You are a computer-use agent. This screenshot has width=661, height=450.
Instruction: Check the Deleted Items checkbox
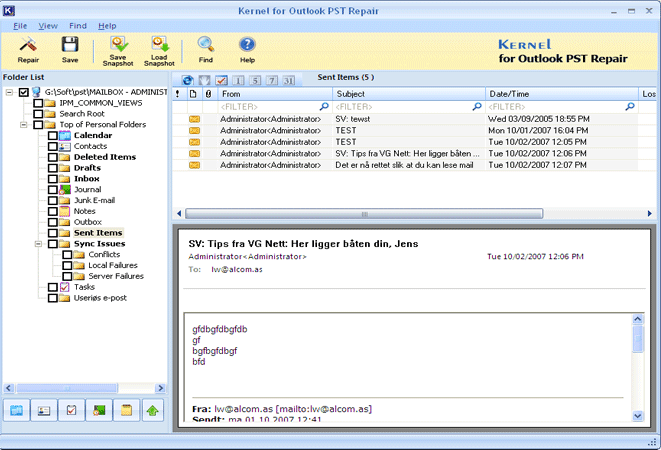(53, 157)
